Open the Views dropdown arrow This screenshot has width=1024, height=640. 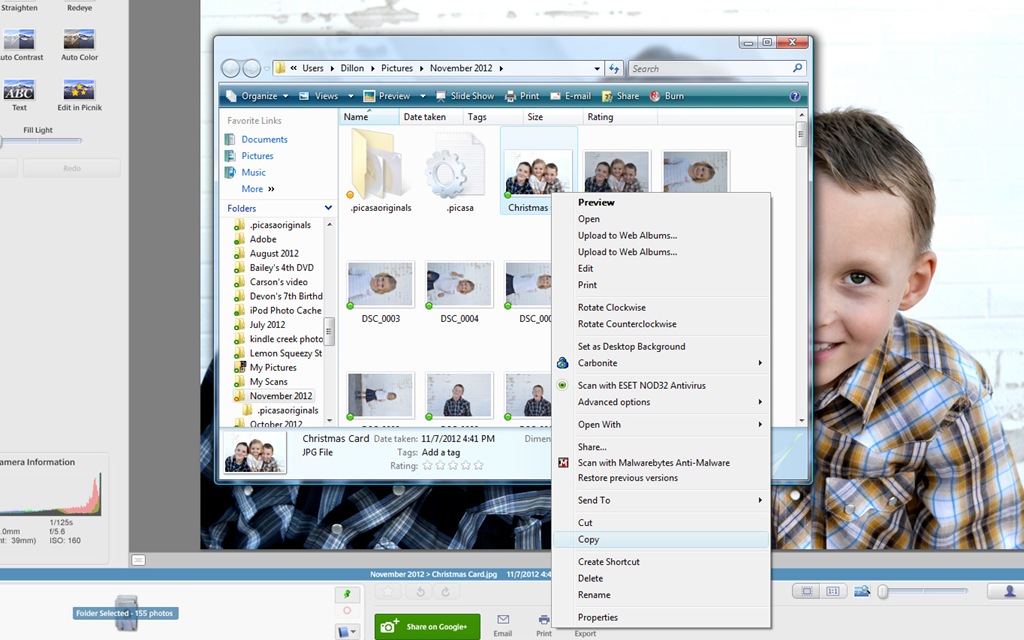(x=351, y=96)
